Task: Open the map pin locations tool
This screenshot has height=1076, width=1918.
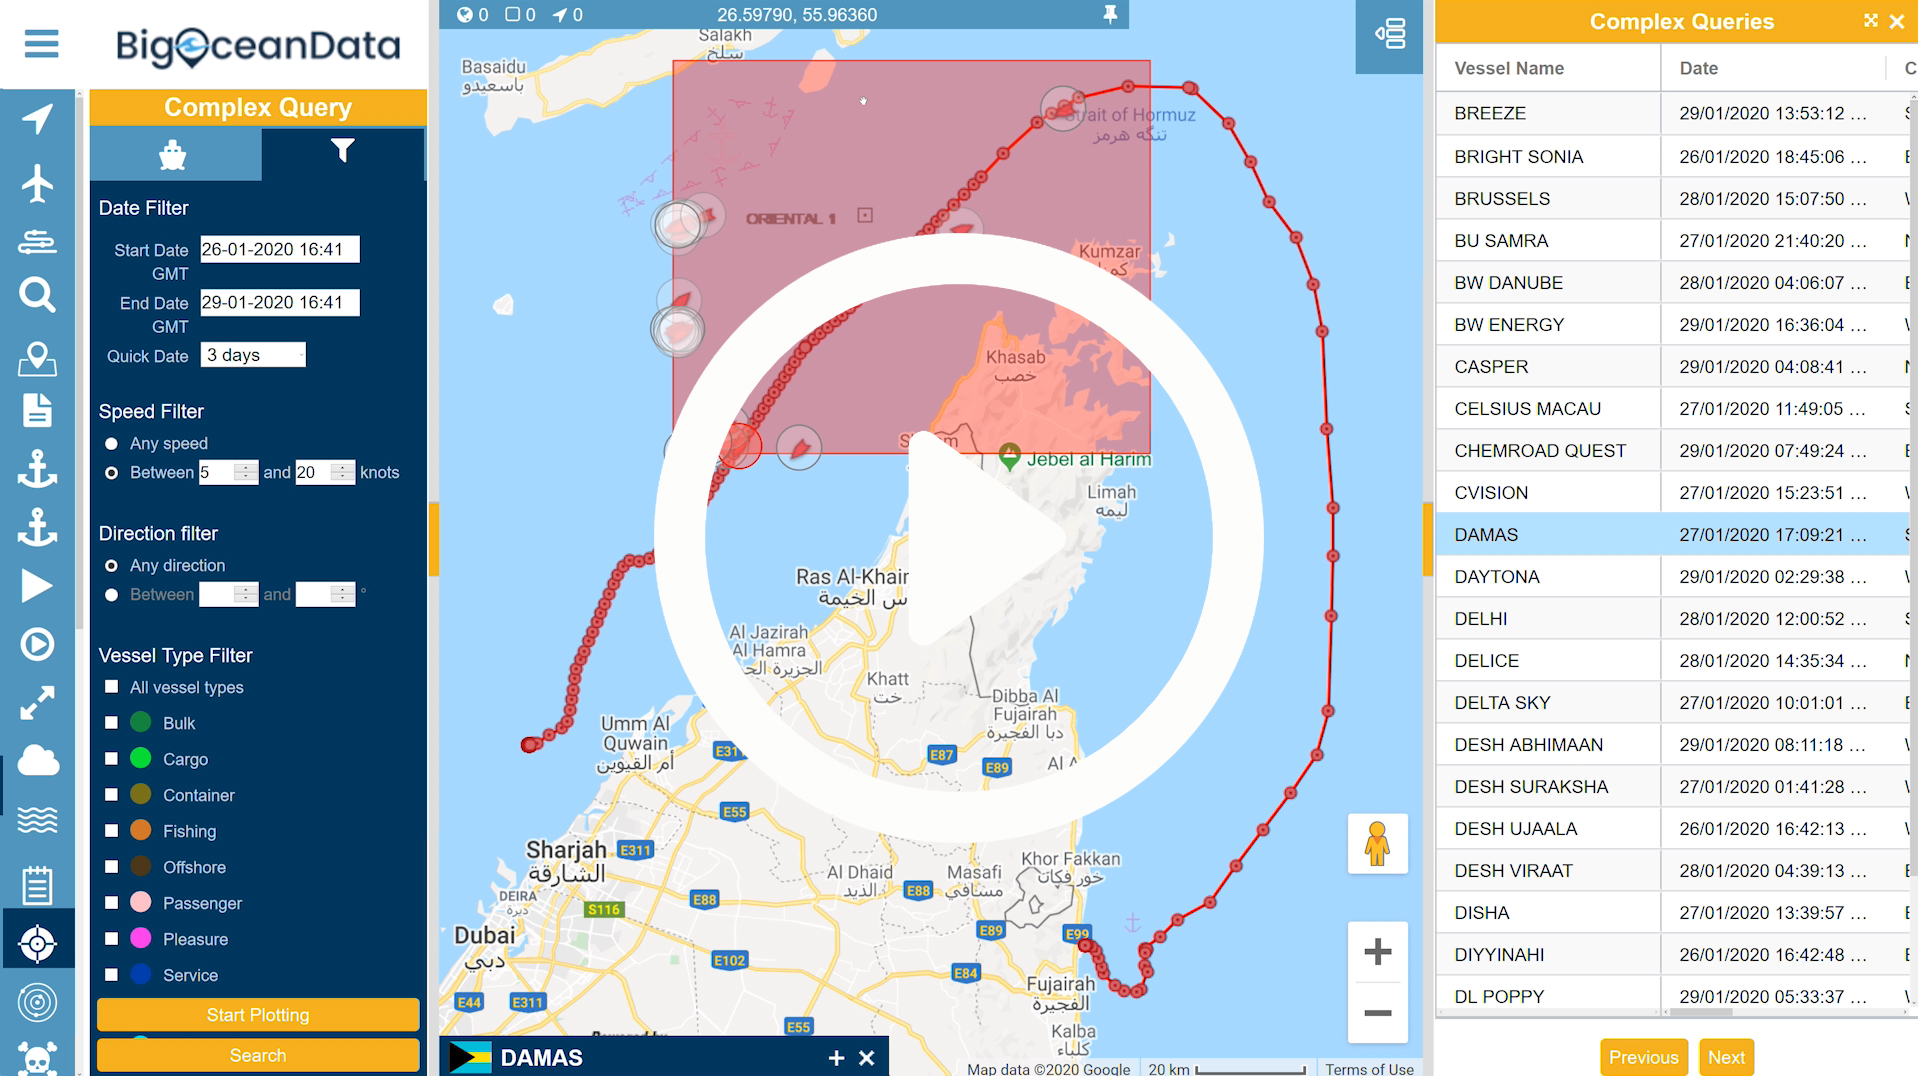Action: coord(37,358)
